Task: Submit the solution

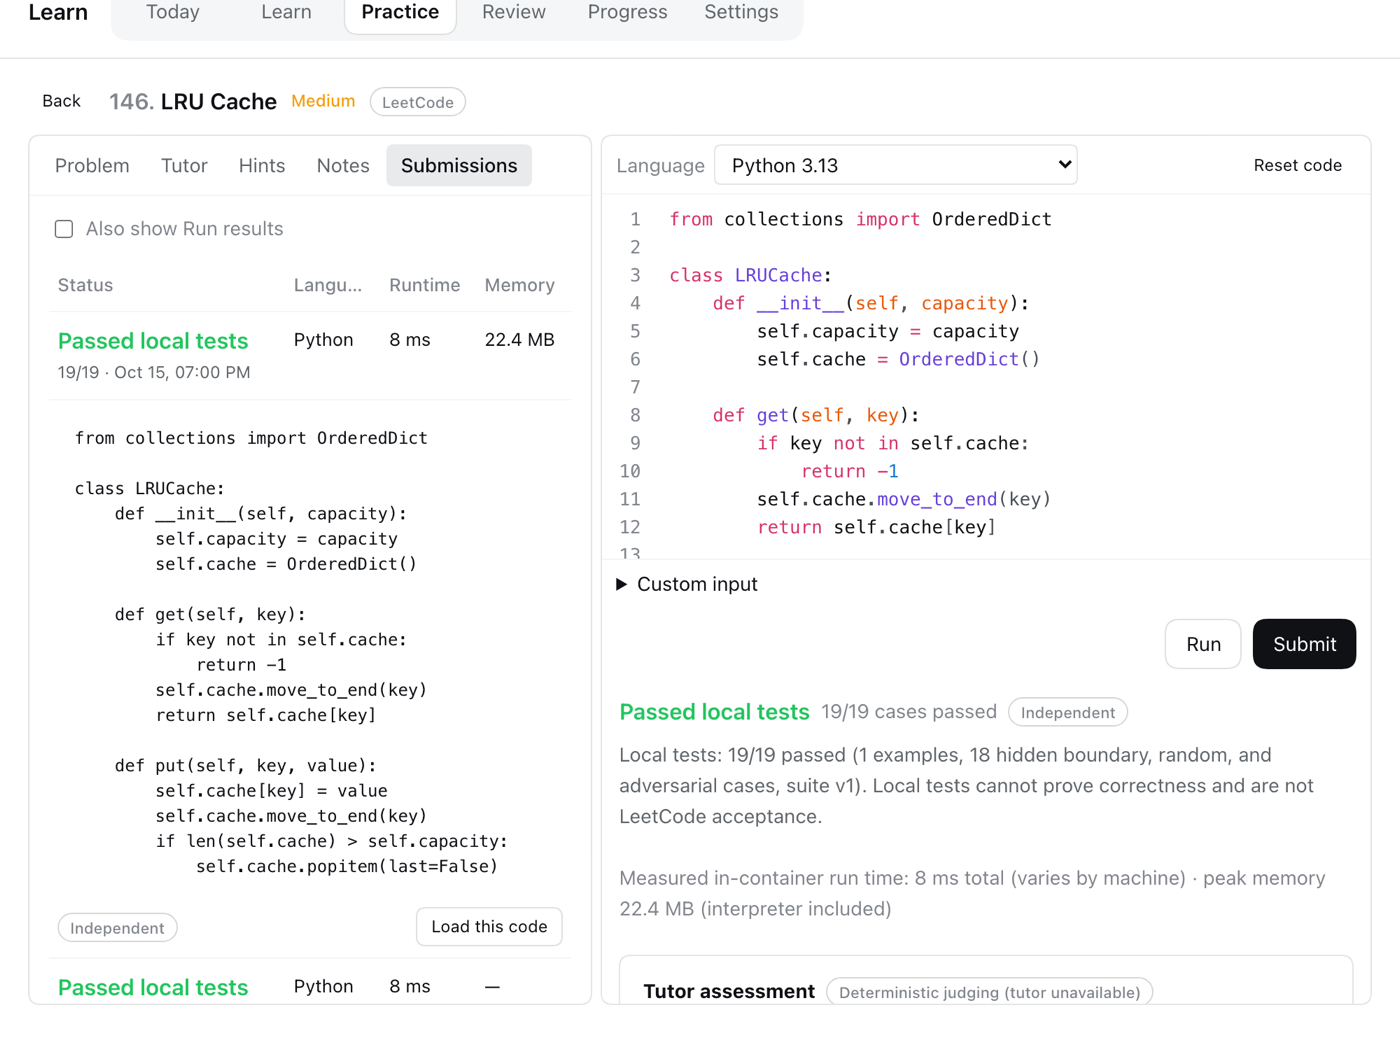Action: pos(1304,644)
